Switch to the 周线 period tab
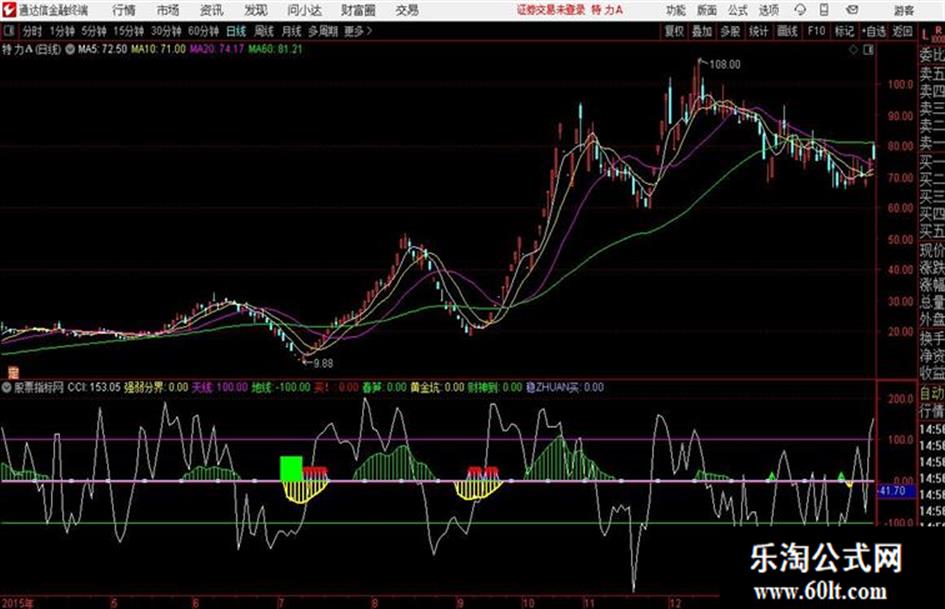Viewport: 945px width, 609px height. (x=264, y=31)
